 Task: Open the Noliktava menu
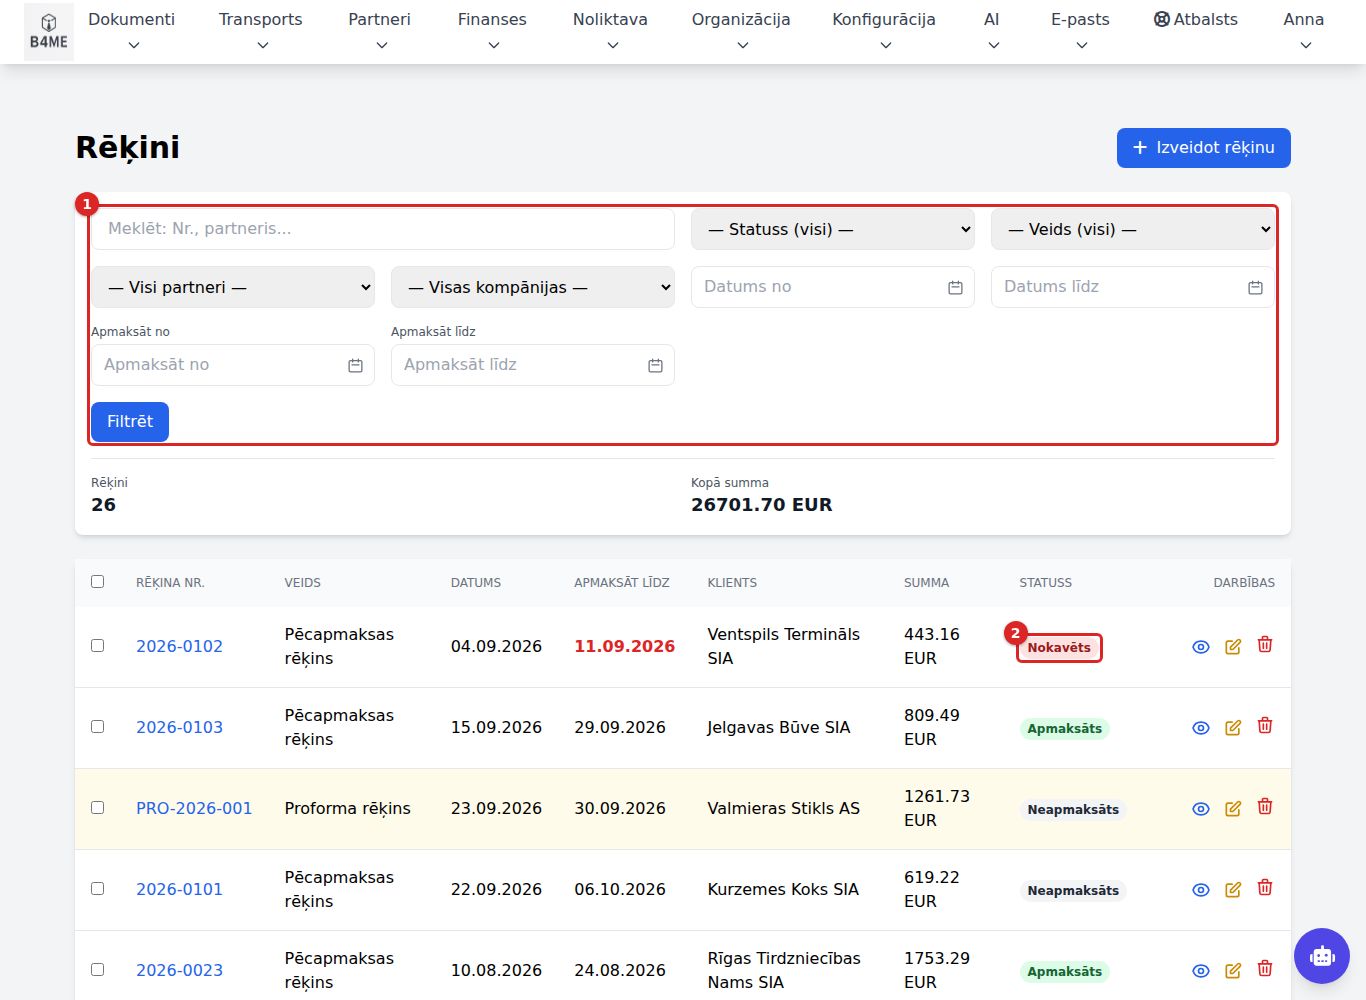pos(610,32)
